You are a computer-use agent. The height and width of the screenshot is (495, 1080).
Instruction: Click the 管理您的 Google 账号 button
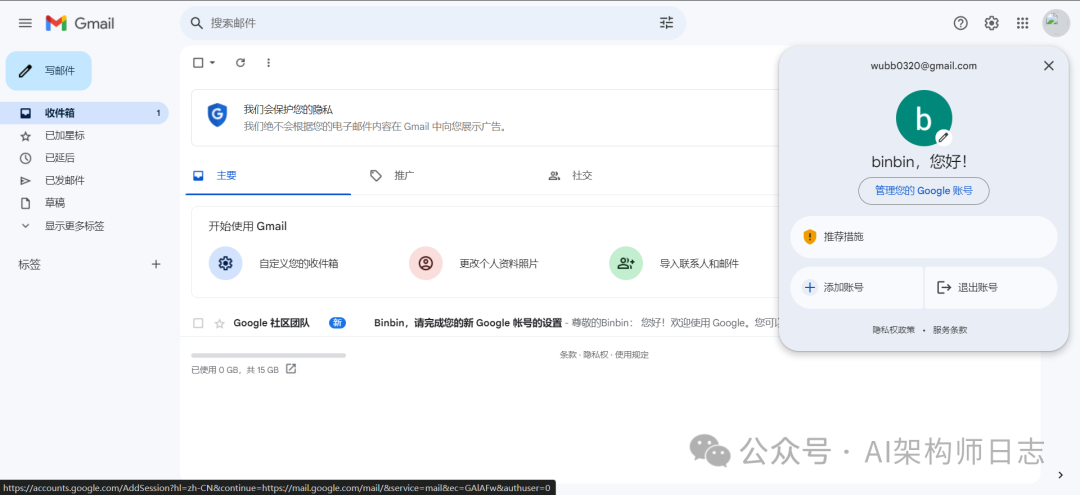[x=923, y=190]
